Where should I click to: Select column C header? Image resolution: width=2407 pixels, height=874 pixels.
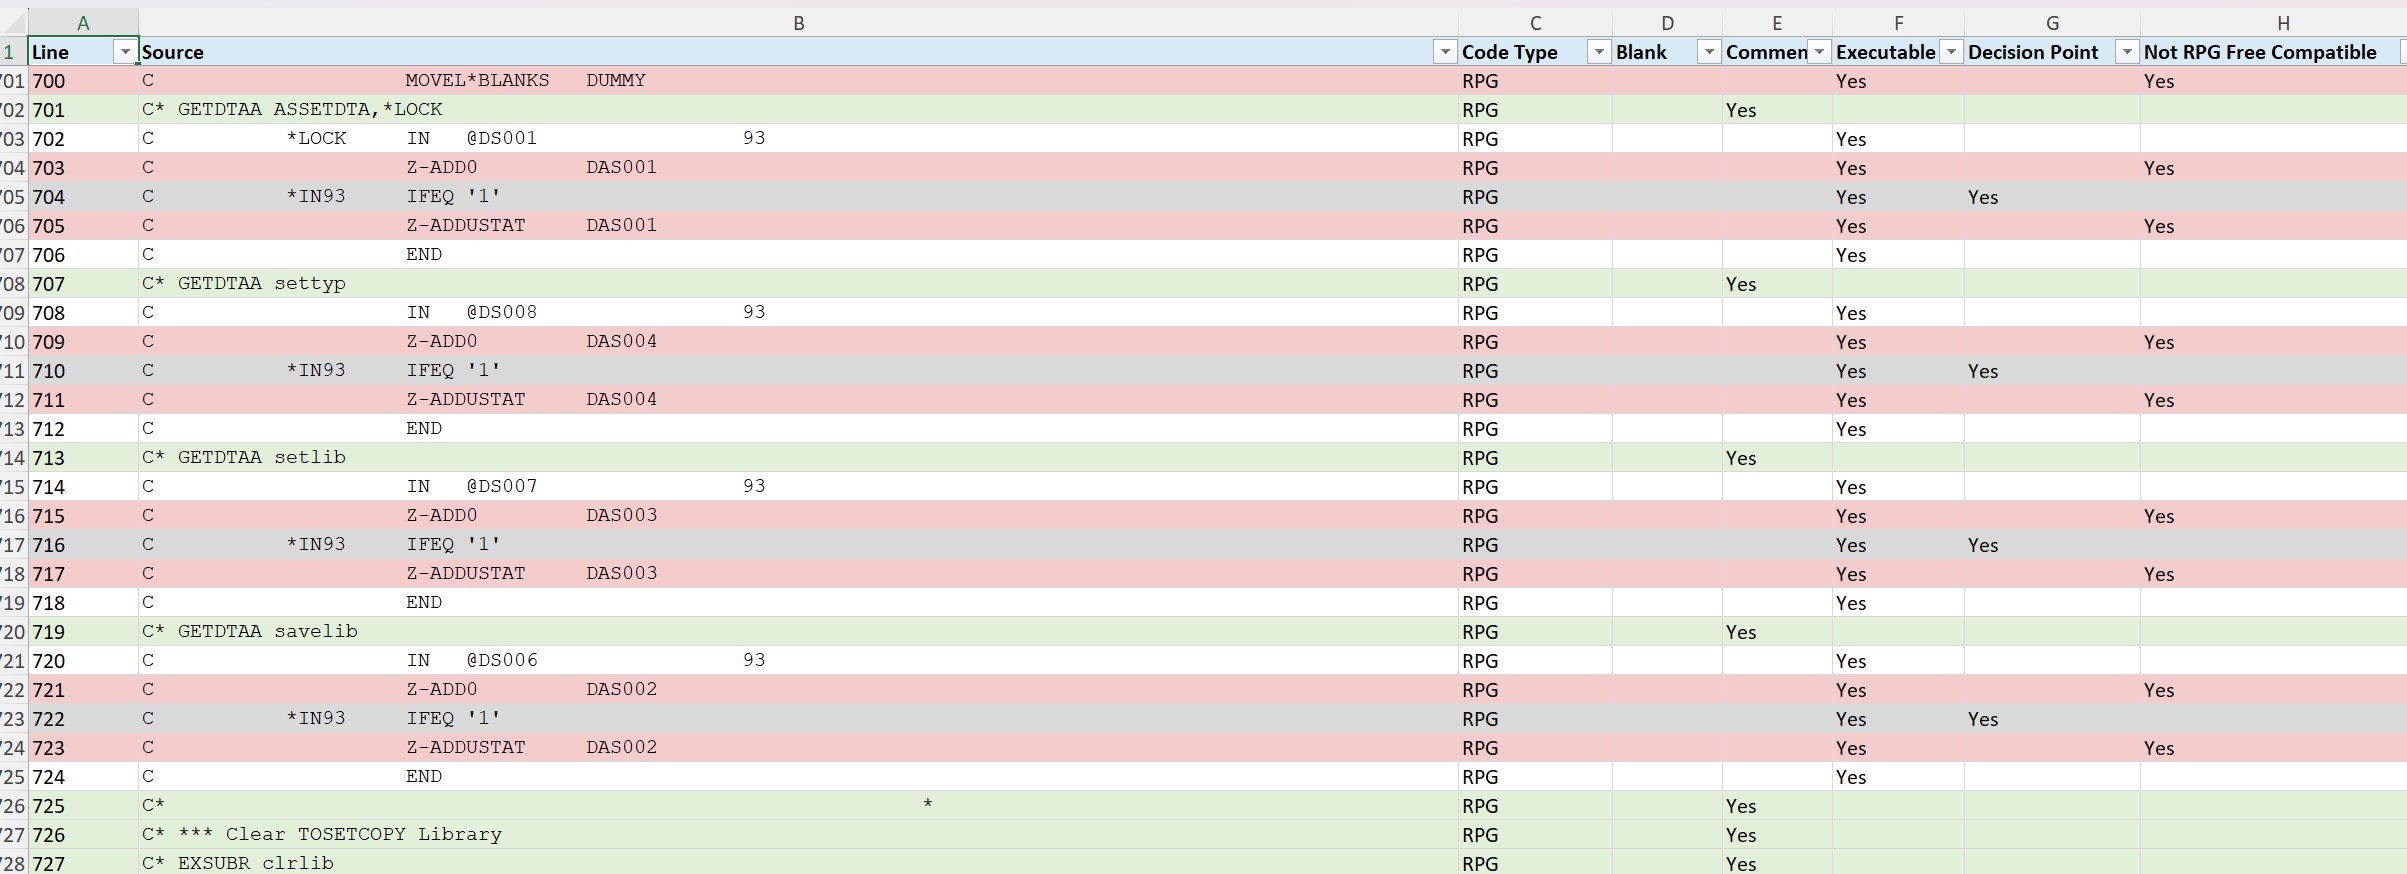point(1535,23)
